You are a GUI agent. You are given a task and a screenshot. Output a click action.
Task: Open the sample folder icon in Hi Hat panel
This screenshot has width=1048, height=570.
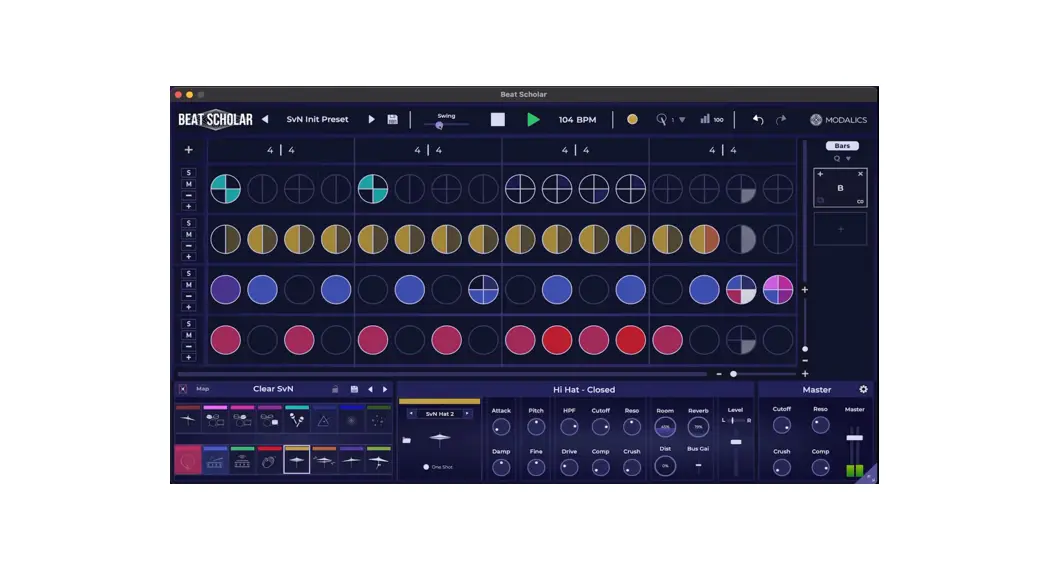point(406,440)
